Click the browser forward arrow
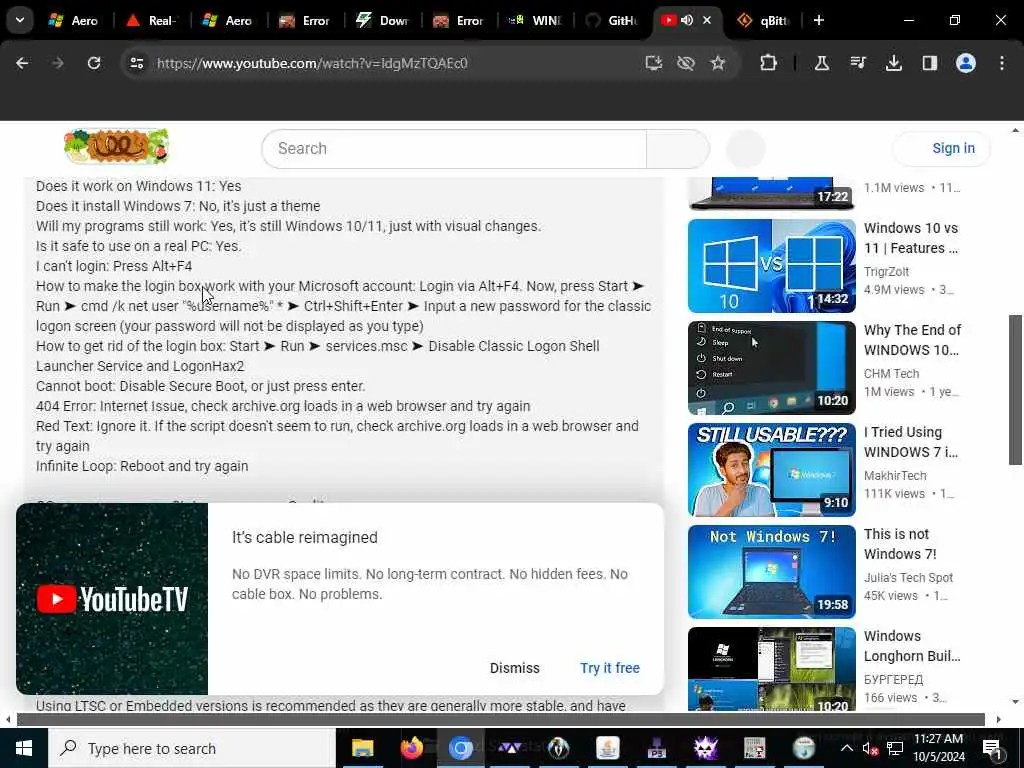This screenshot has width=1024, height=768. (57, 63)
